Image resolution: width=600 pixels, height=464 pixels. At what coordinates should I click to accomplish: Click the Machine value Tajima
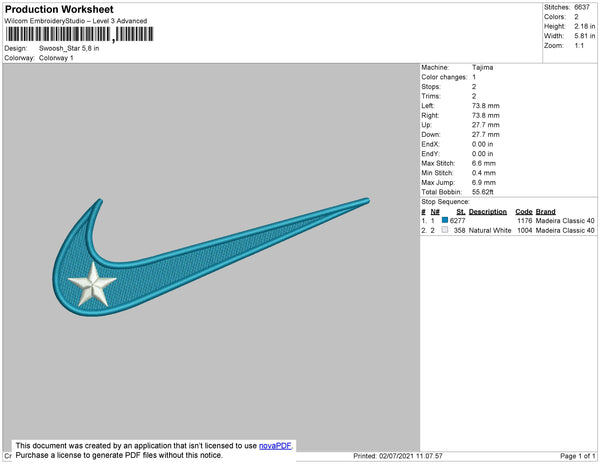[x=483, y=67]
